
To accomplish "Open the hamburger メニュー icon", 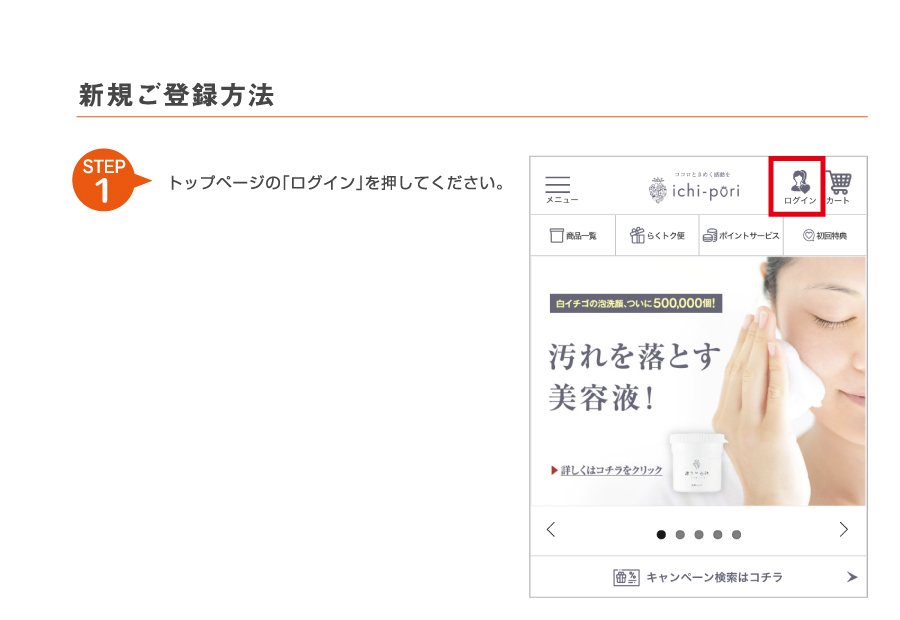I will [561, 189].
